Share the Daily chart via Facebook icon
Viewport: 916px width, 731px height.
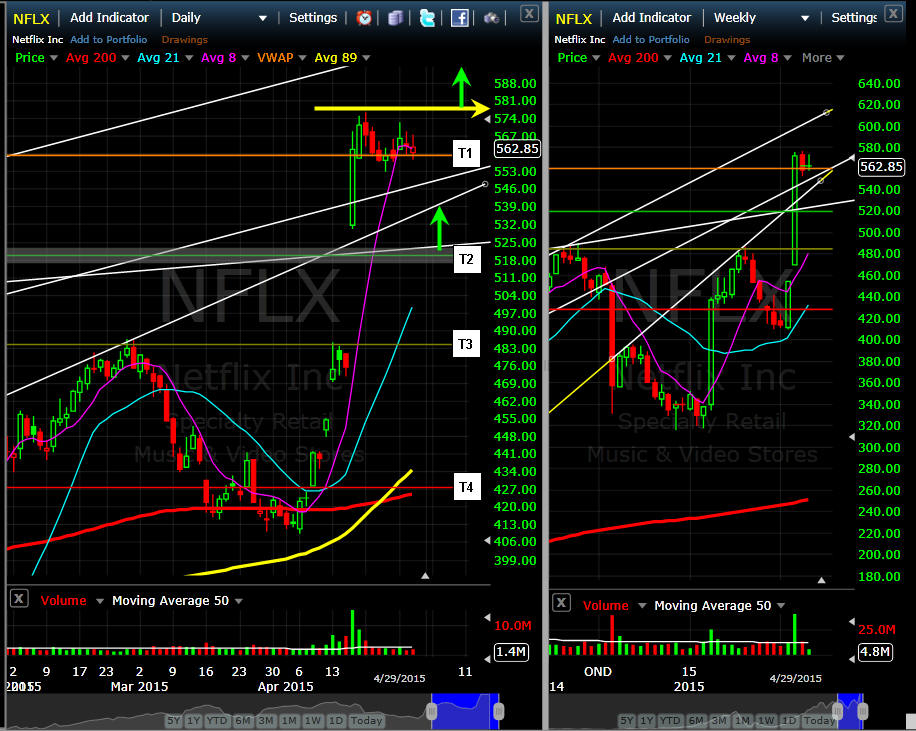(x=459, y=18)
